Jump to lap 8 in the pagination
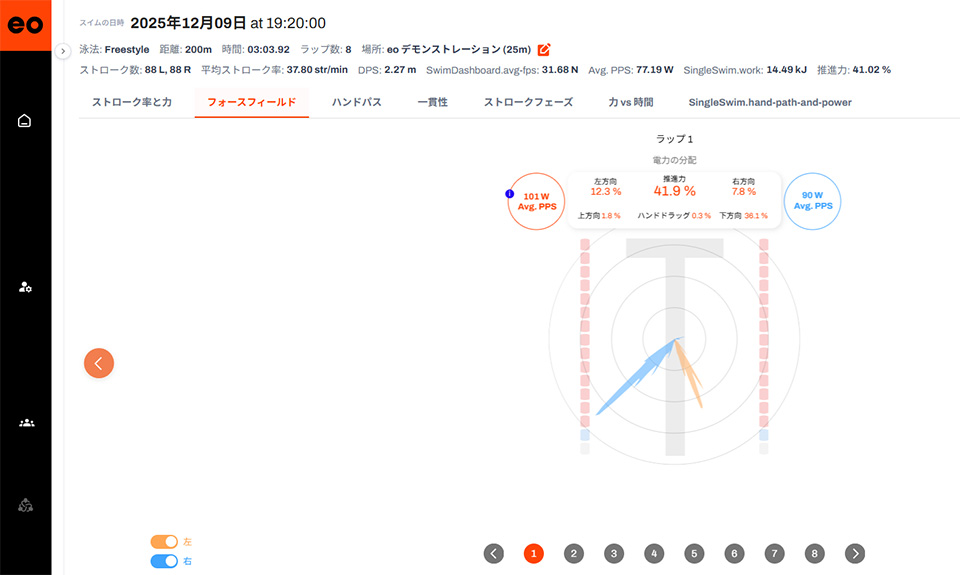 (814, 553)
